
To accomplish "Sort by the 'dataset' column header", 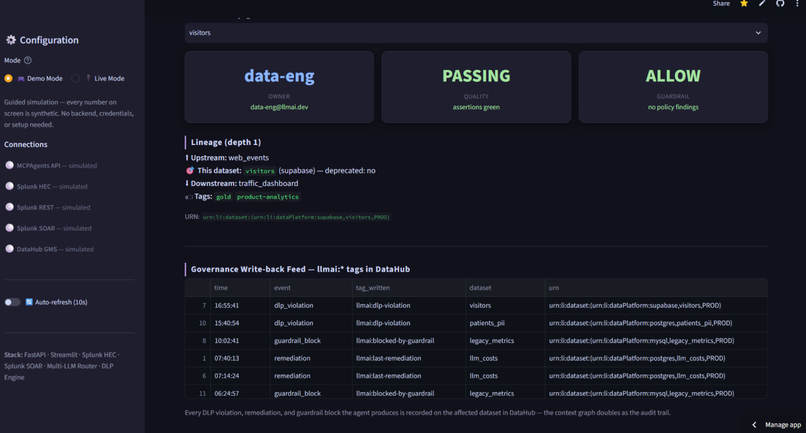I will pos(505,287).
